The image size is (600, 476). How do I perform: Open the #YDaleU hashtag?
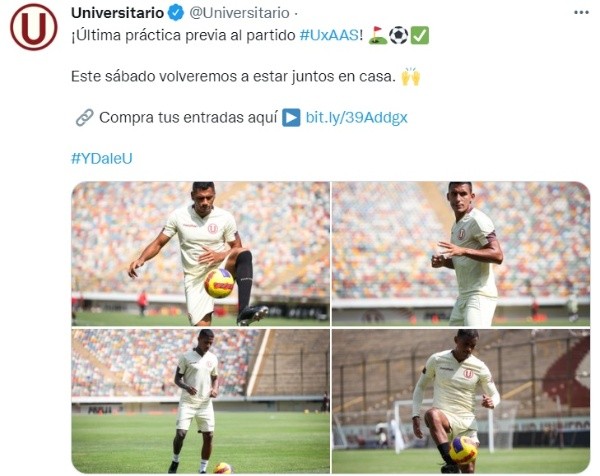click(102, 158)
